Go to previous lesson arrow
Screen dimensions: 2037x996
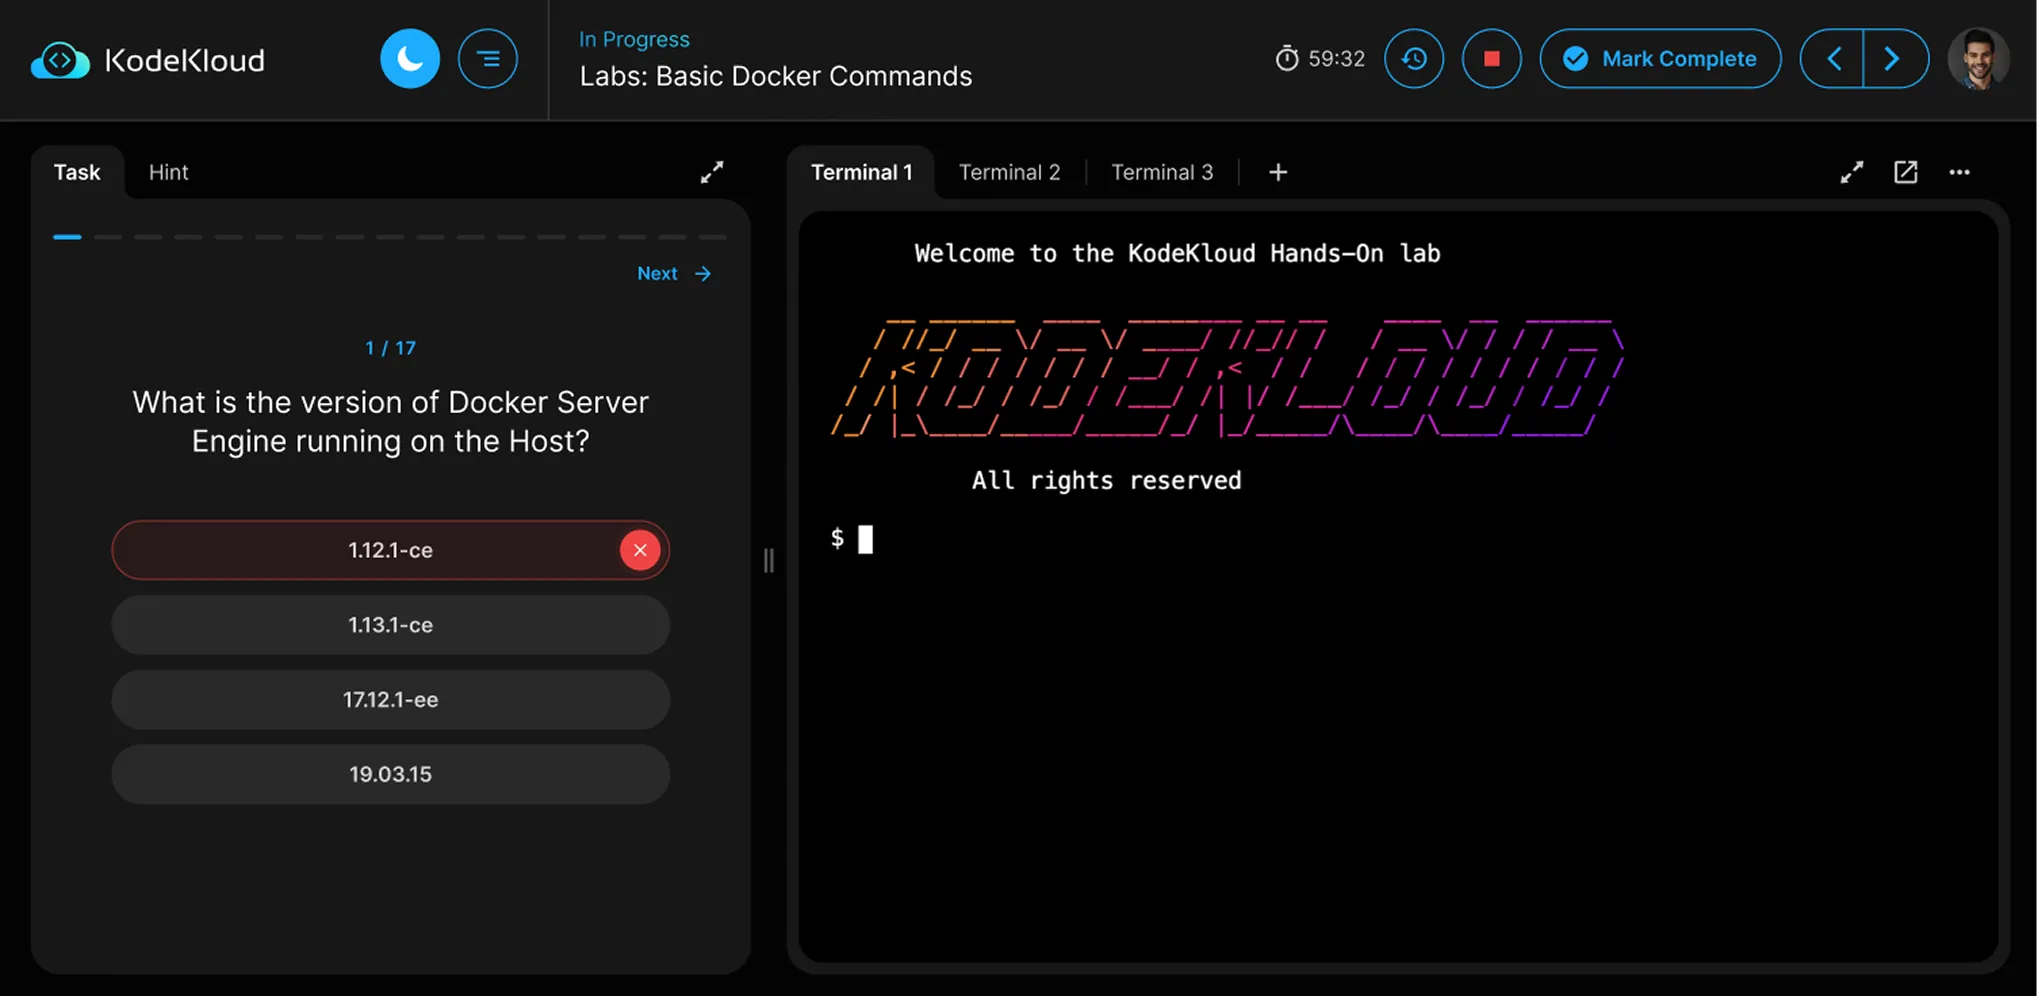point(1832,59)
